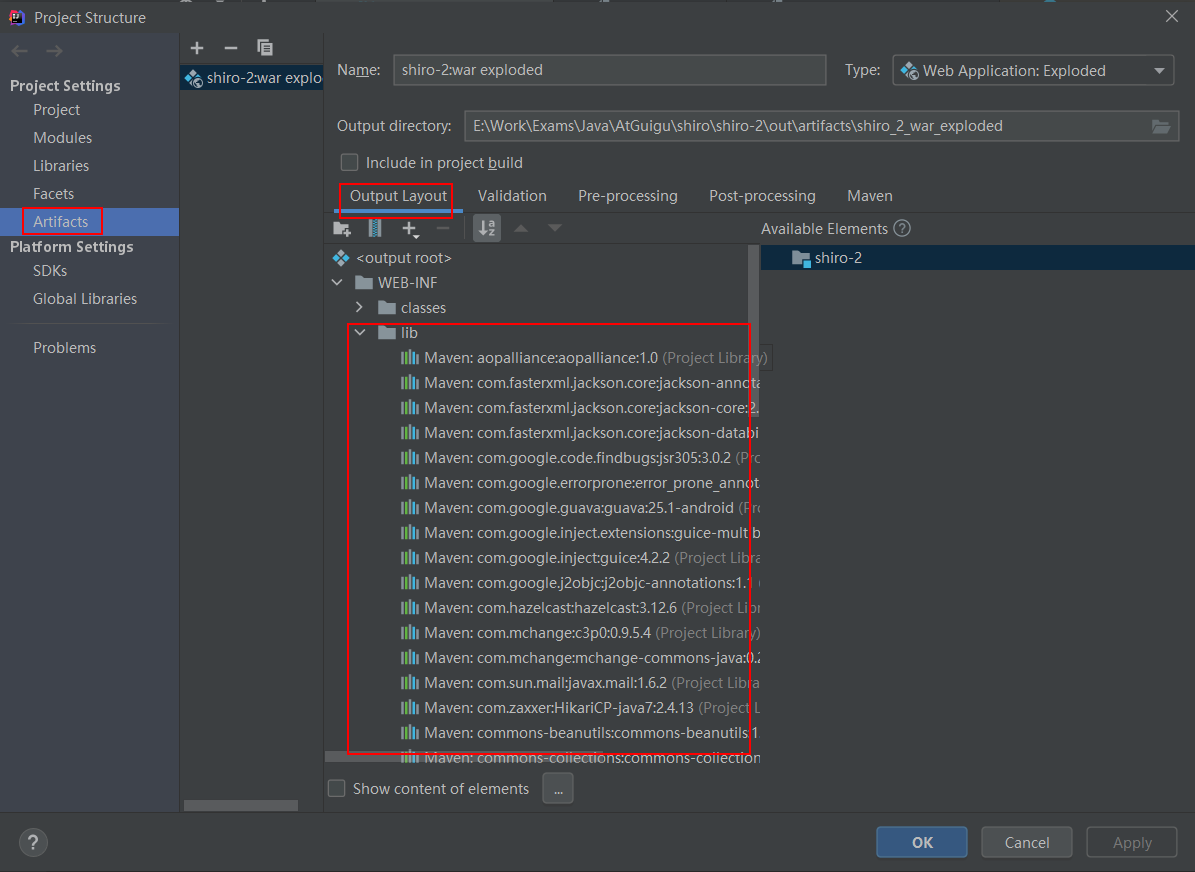Select Maven guice:4.2.2 row
This screenshot has width=1195, height=872.
[x=579, y=558]
